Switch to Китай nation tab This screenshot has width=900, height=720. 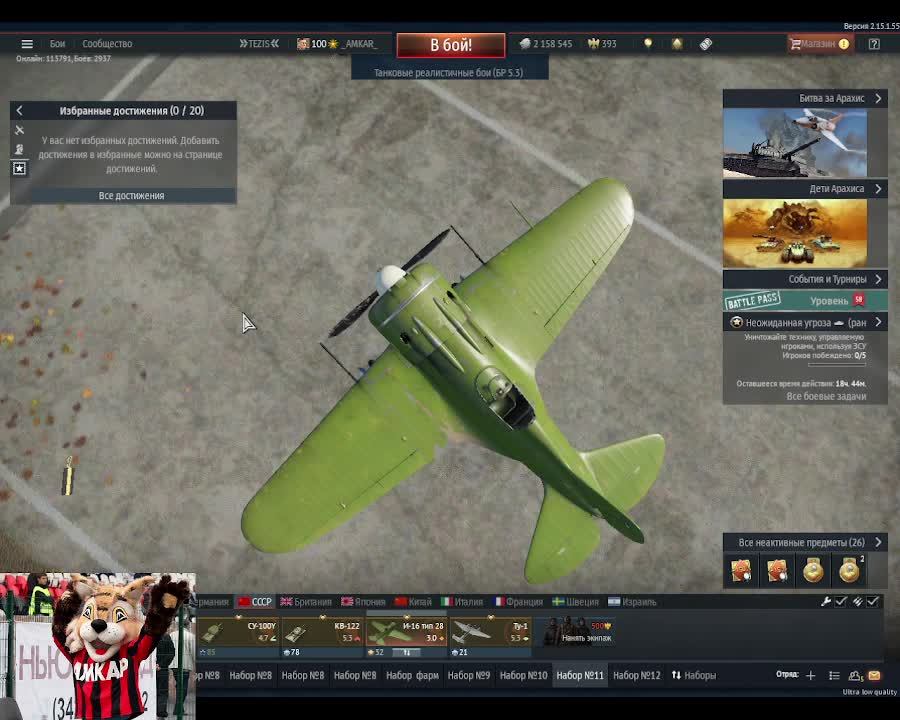(x=413, y=602)
